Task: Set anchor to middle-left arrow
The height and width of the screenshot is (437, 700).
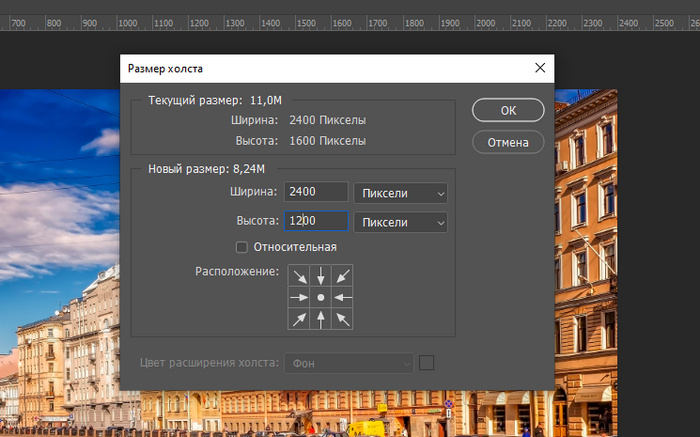Action: 300,298
